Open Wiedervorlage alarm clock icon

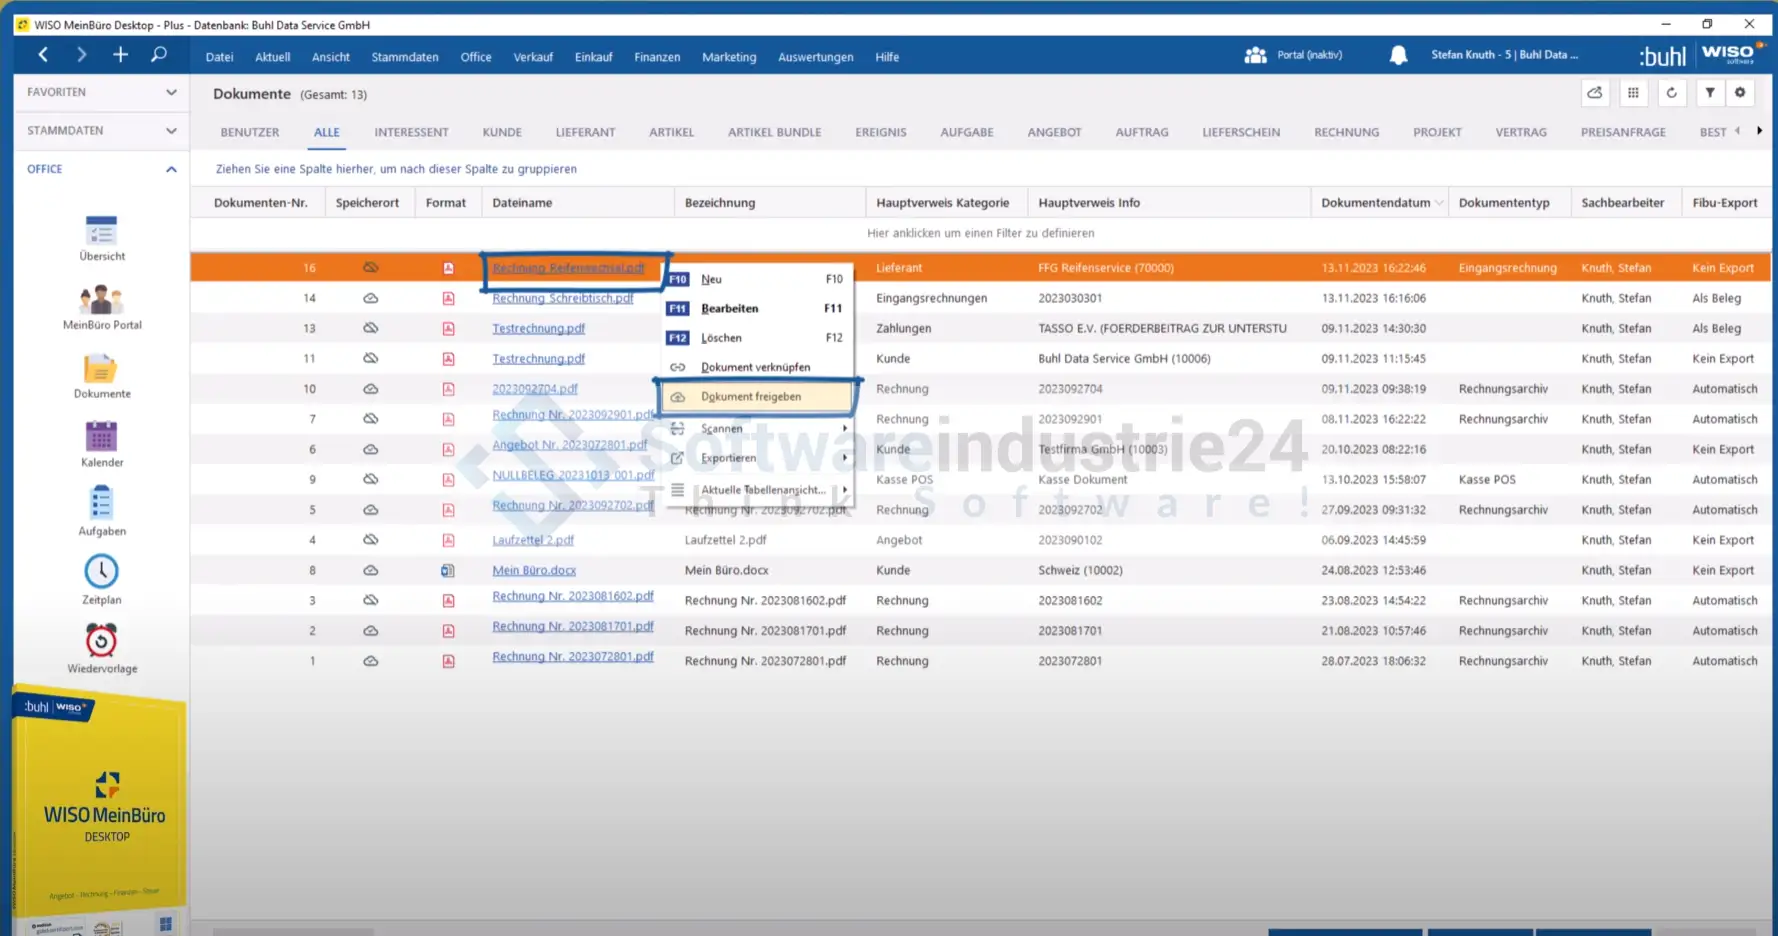[x=101, y=642]
